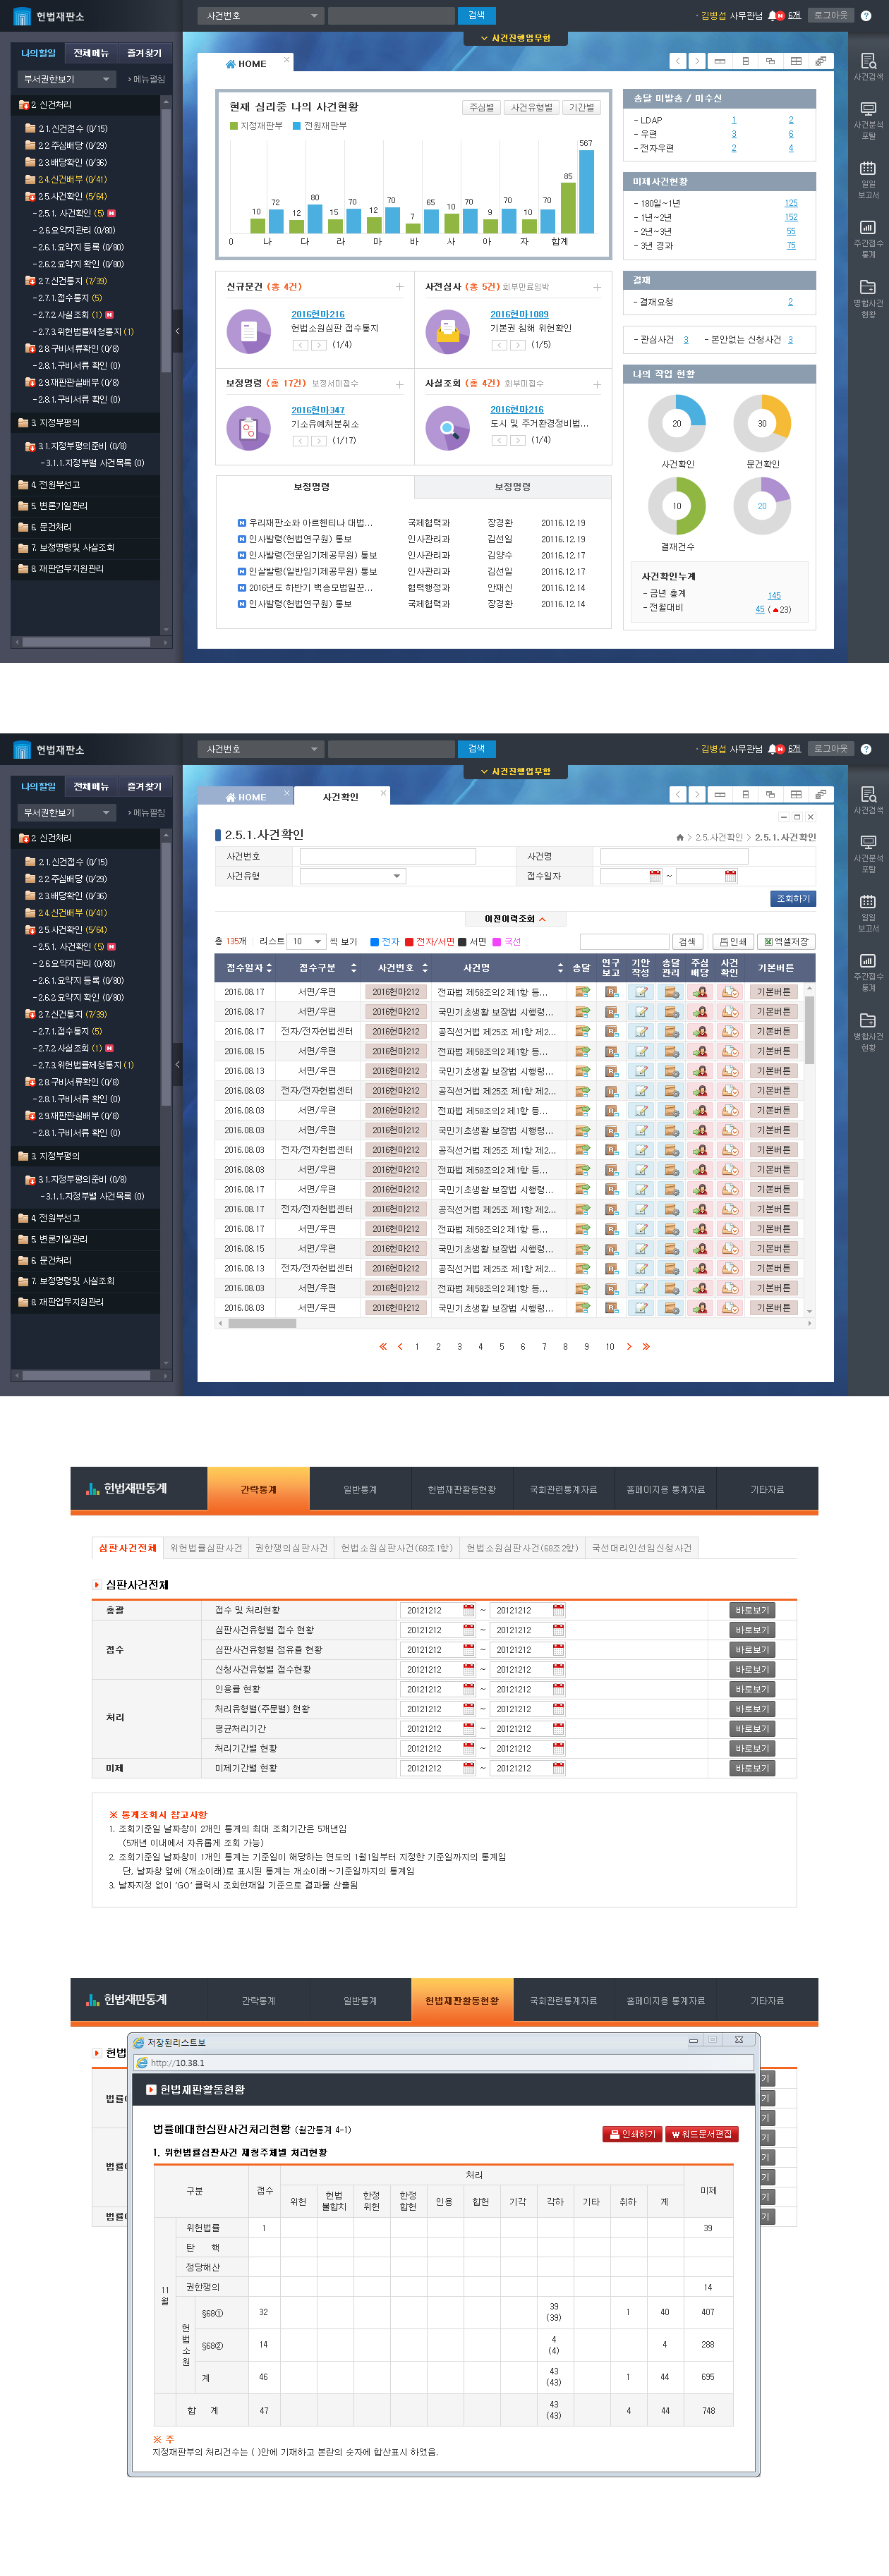Open the 리스트 10 rows-per-page dropdown
Viewport: 889px width, 2576px height.
(x=306, y=941)
